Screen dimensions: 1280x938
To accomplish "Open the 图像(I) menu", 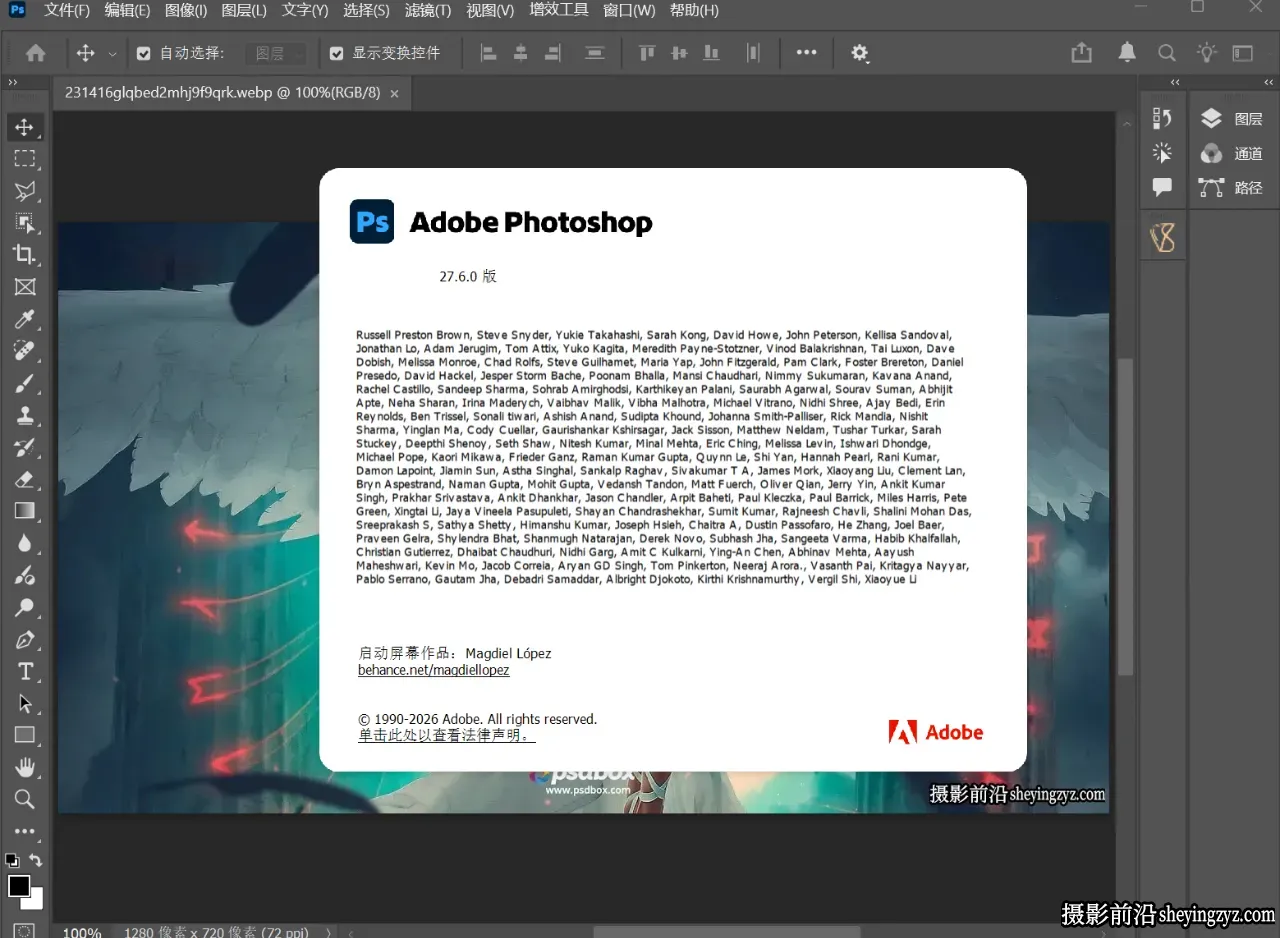I will tap(186, 10).
